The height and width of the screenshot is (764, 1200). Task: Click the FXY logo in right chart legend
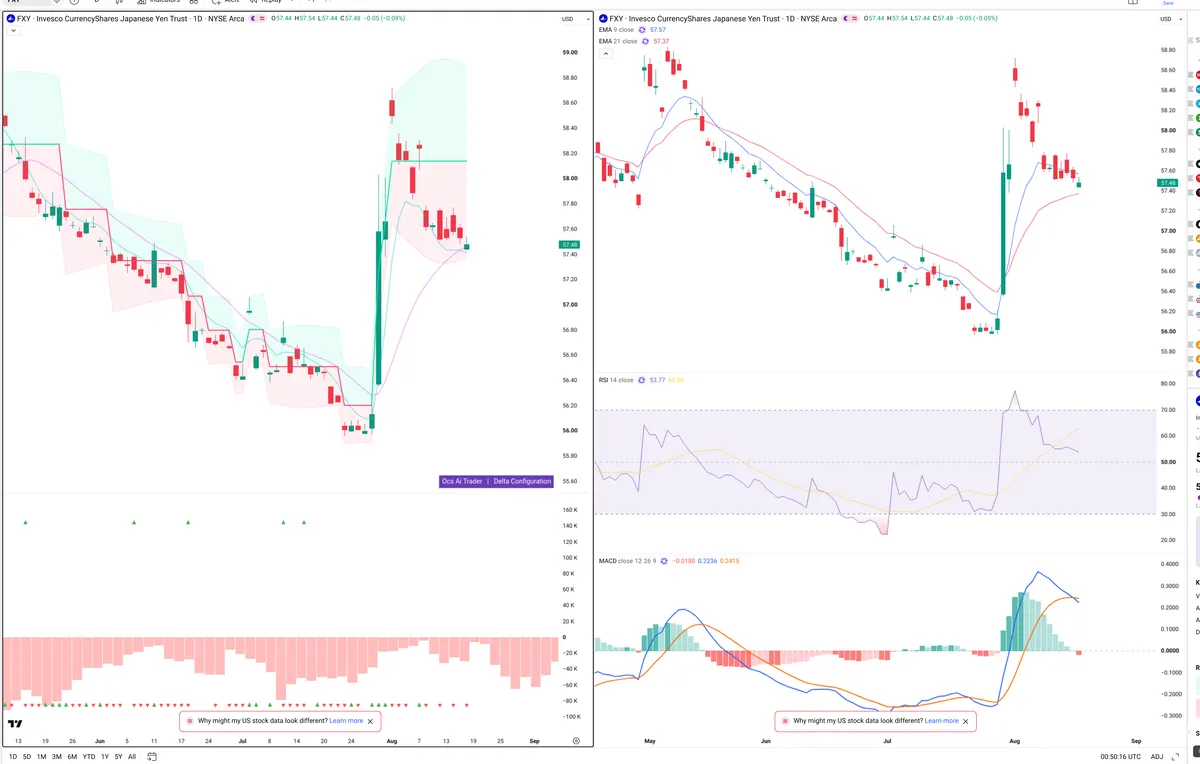point(603,19)
